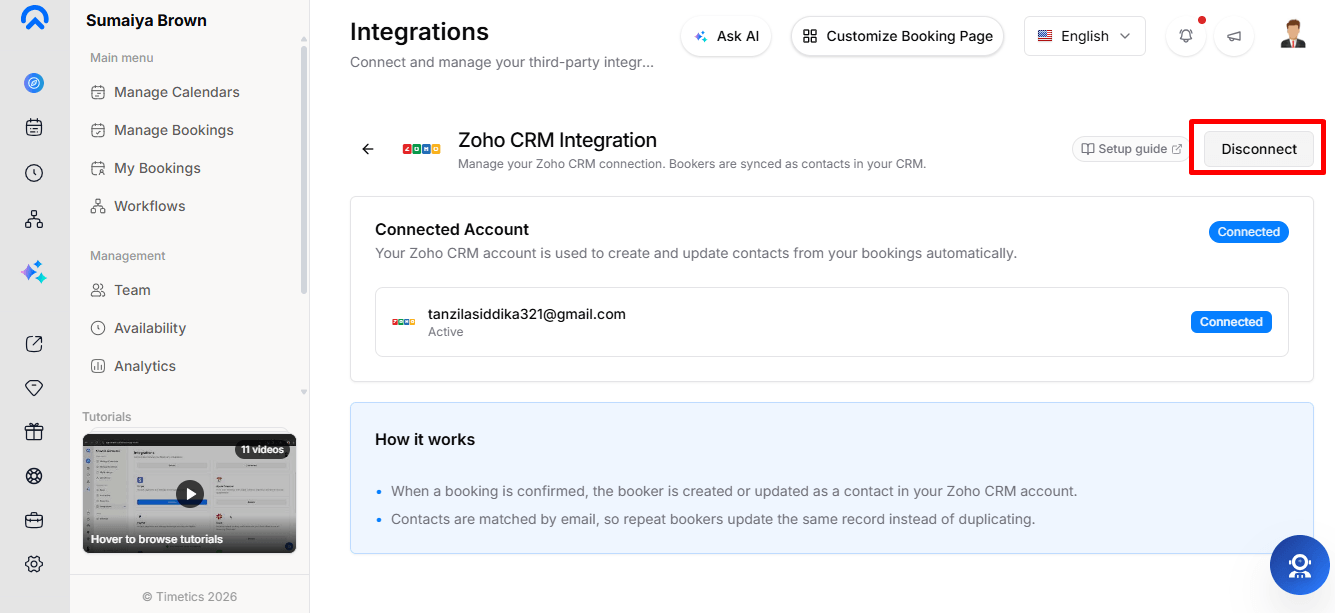Click the compass icon in left rail
1335x613 pixels.
[34, 83]
